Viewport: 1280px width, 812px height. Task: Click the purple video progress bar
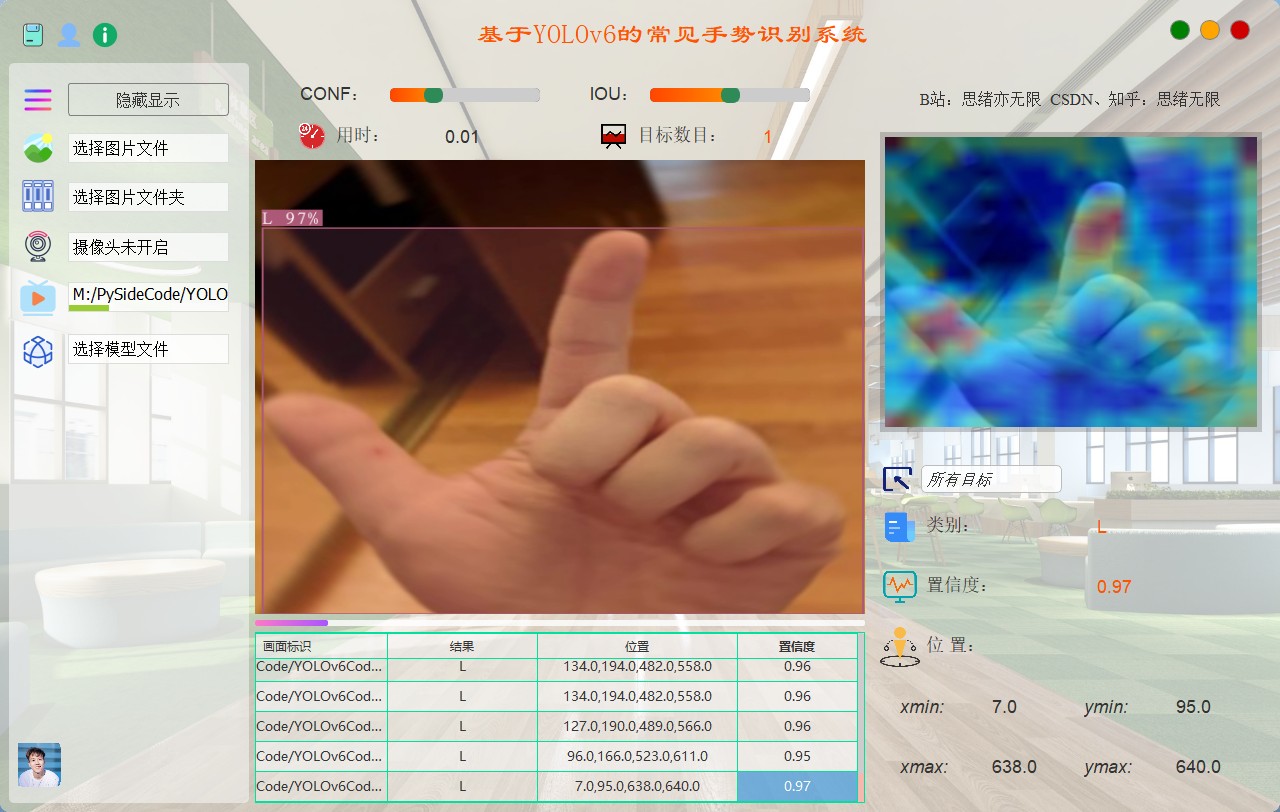[x=559, y=623]
